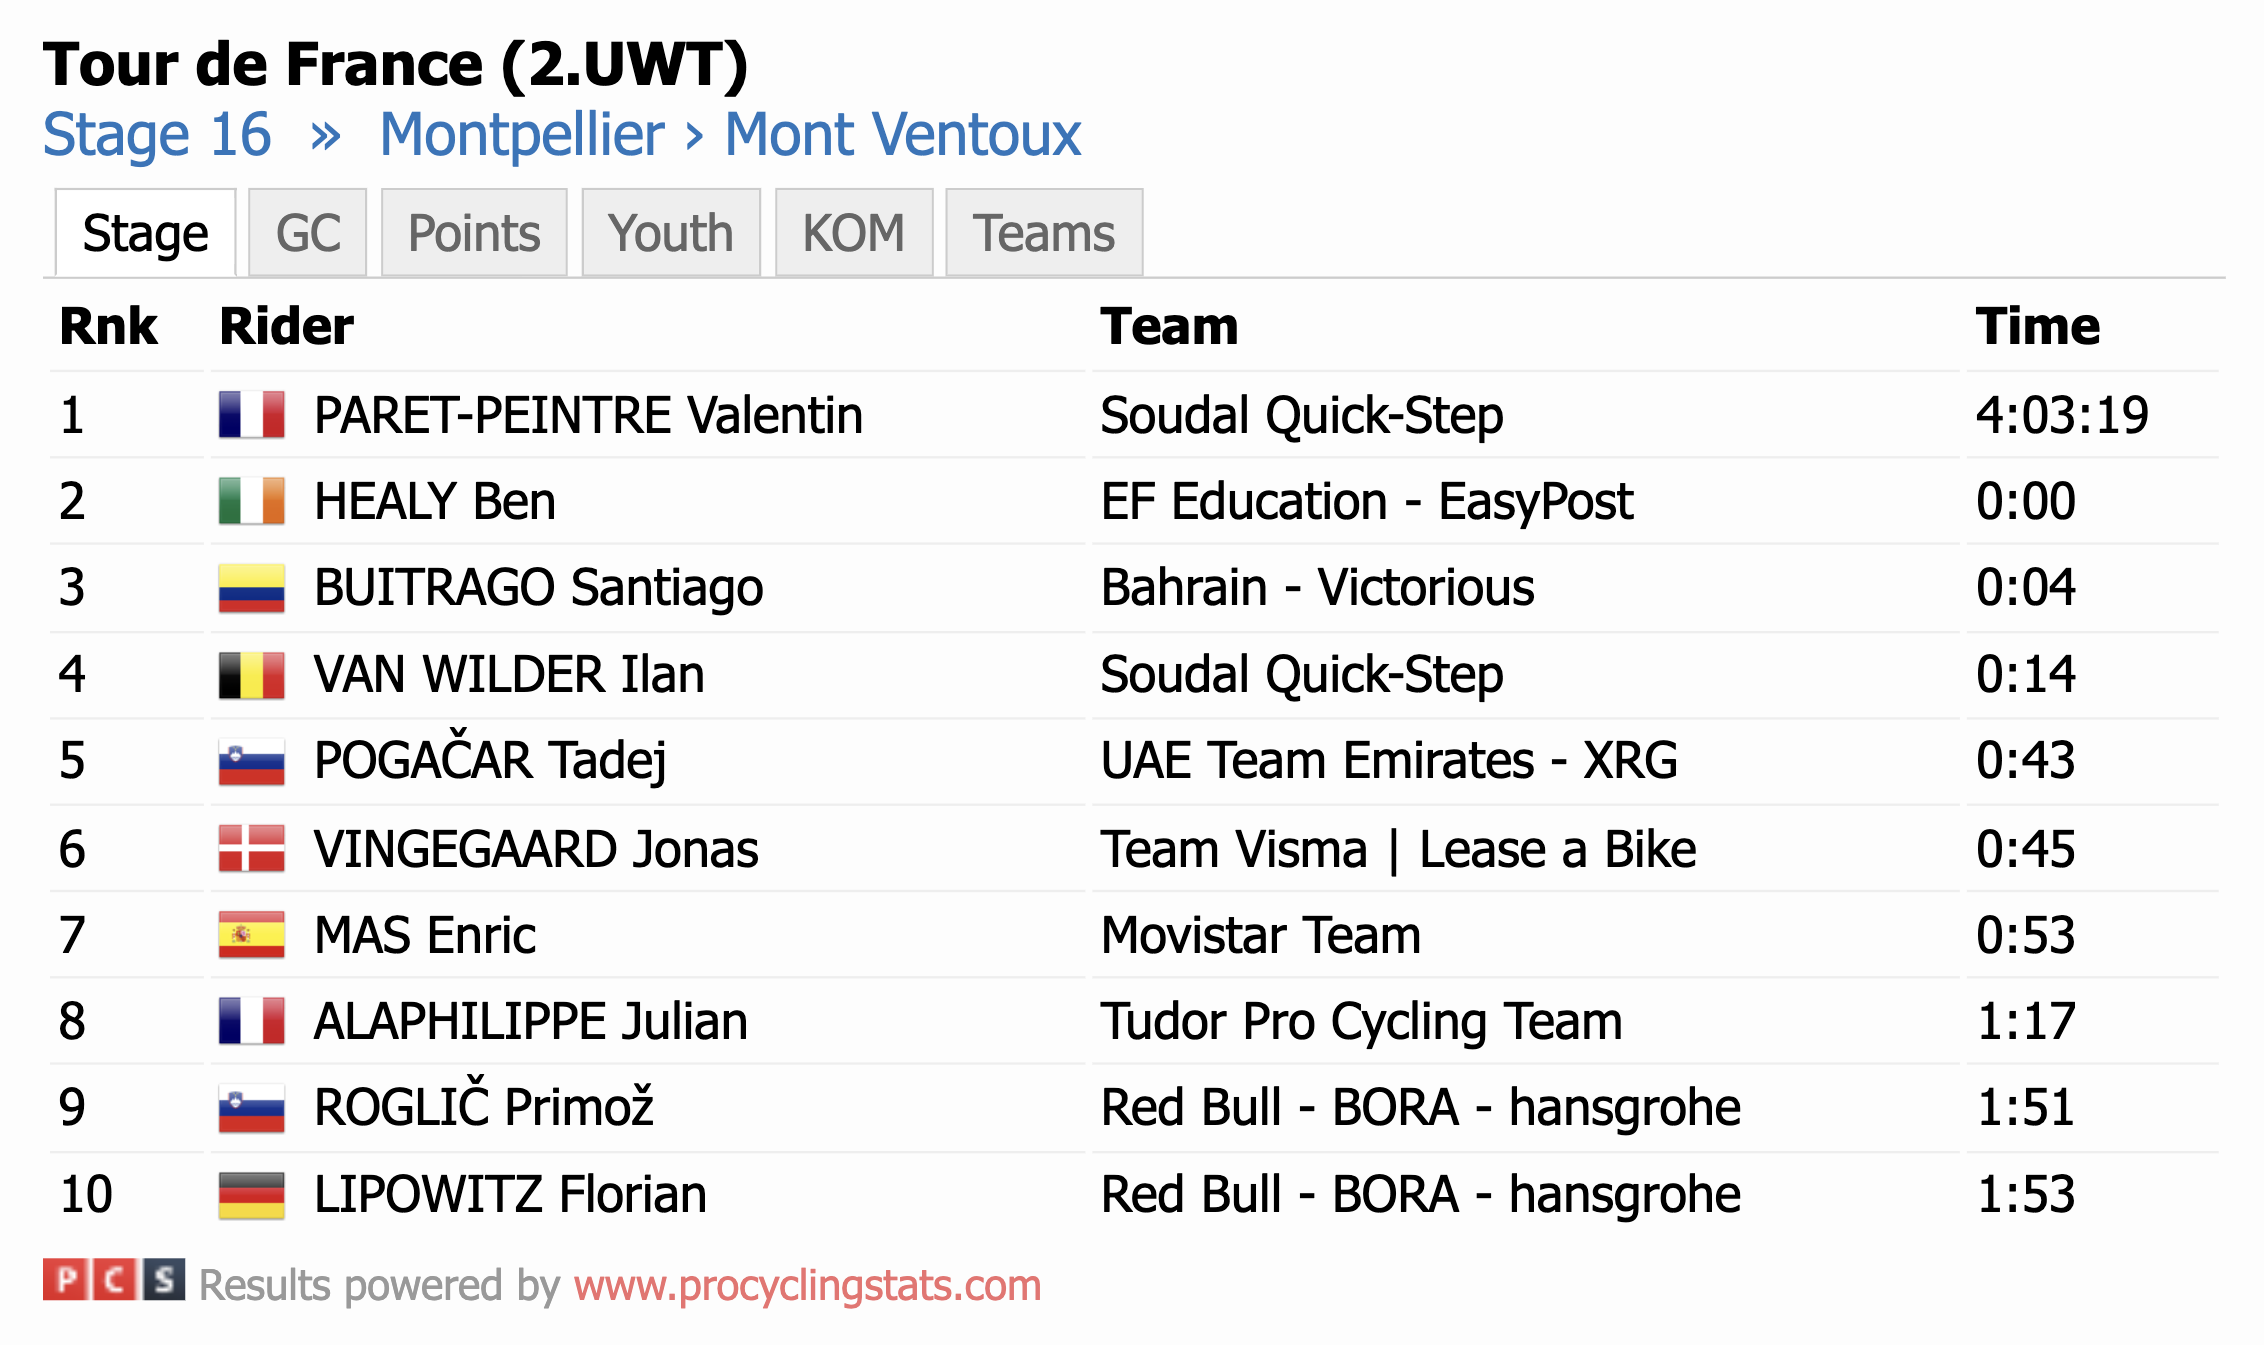Click the Spanish flag beside MAS Enric

(252, 935)
